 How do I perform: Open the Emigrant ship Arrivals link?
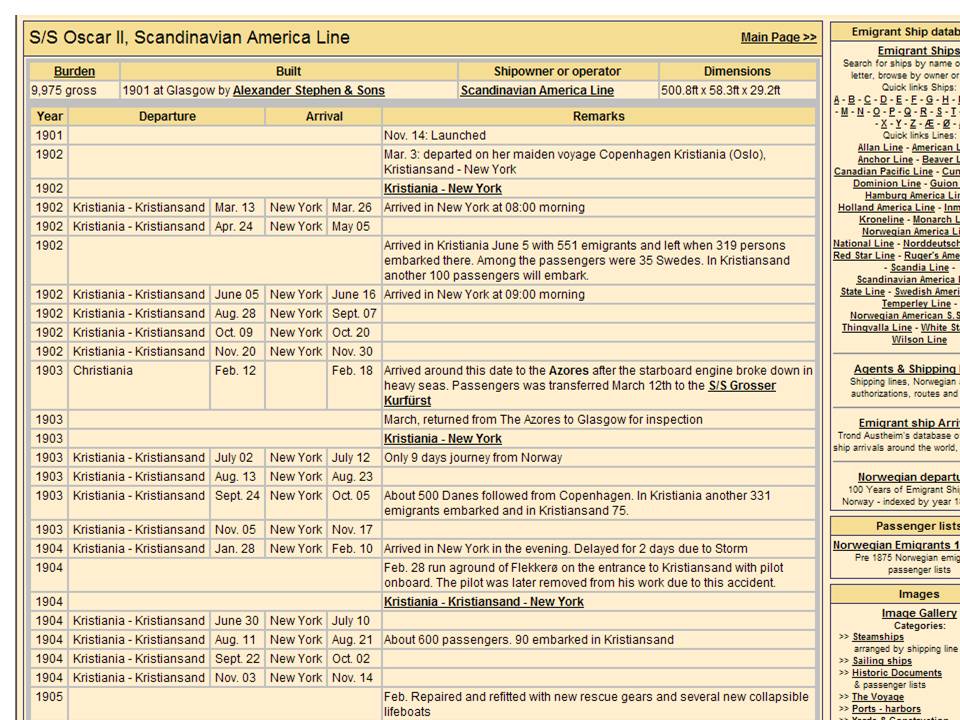click(909, 423)
